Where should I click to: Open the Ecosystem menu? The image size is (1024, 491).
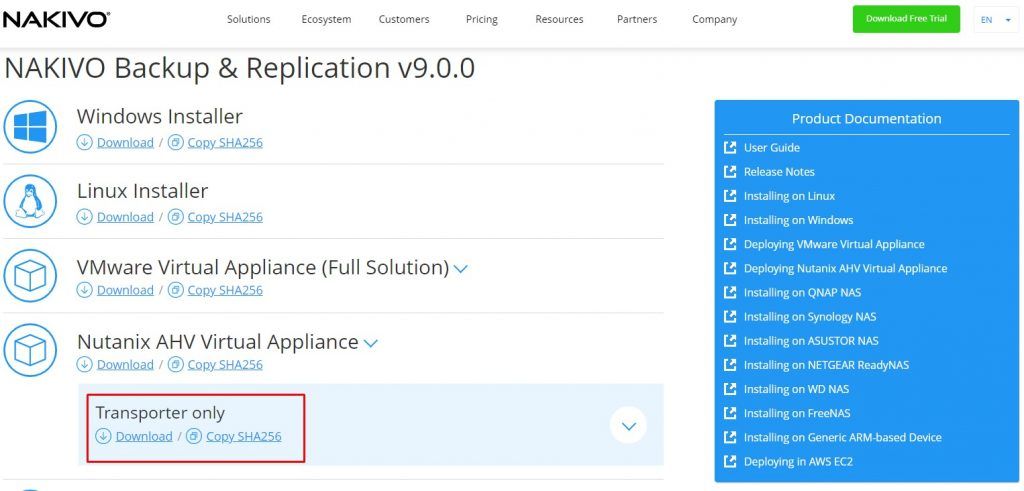click(x=326, y=20)
